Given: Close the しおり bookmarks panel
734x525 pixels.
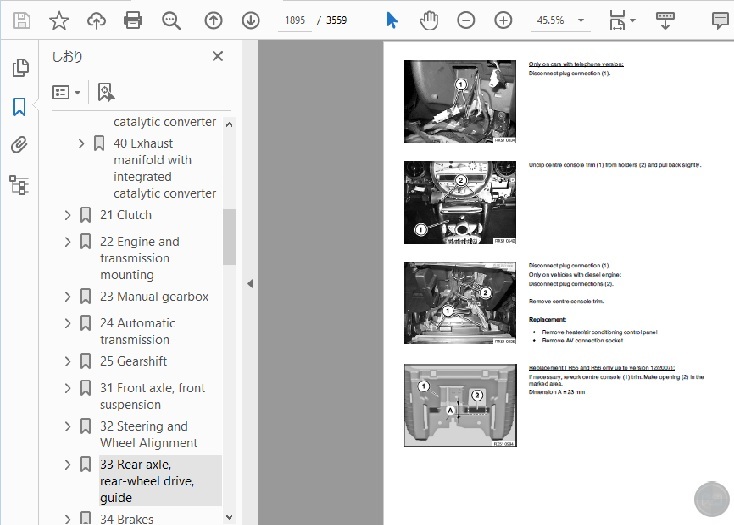Looking at the screenshot, I should click(x=218, y=56).
